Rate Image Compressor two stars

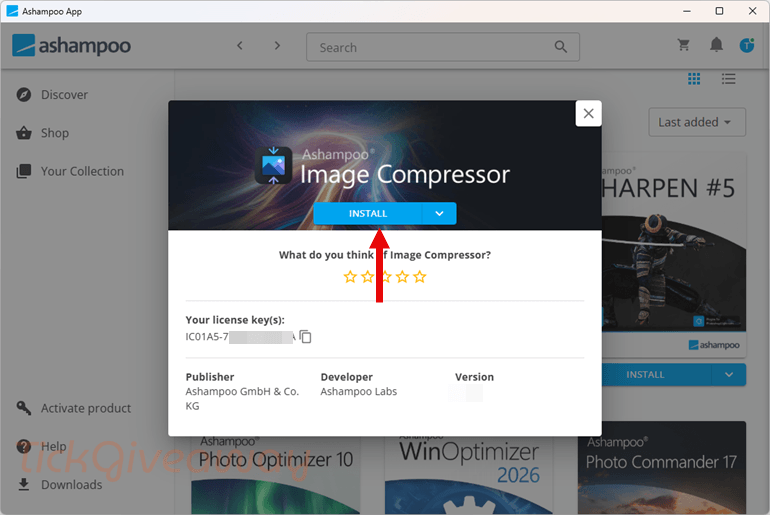coord(367,277)
